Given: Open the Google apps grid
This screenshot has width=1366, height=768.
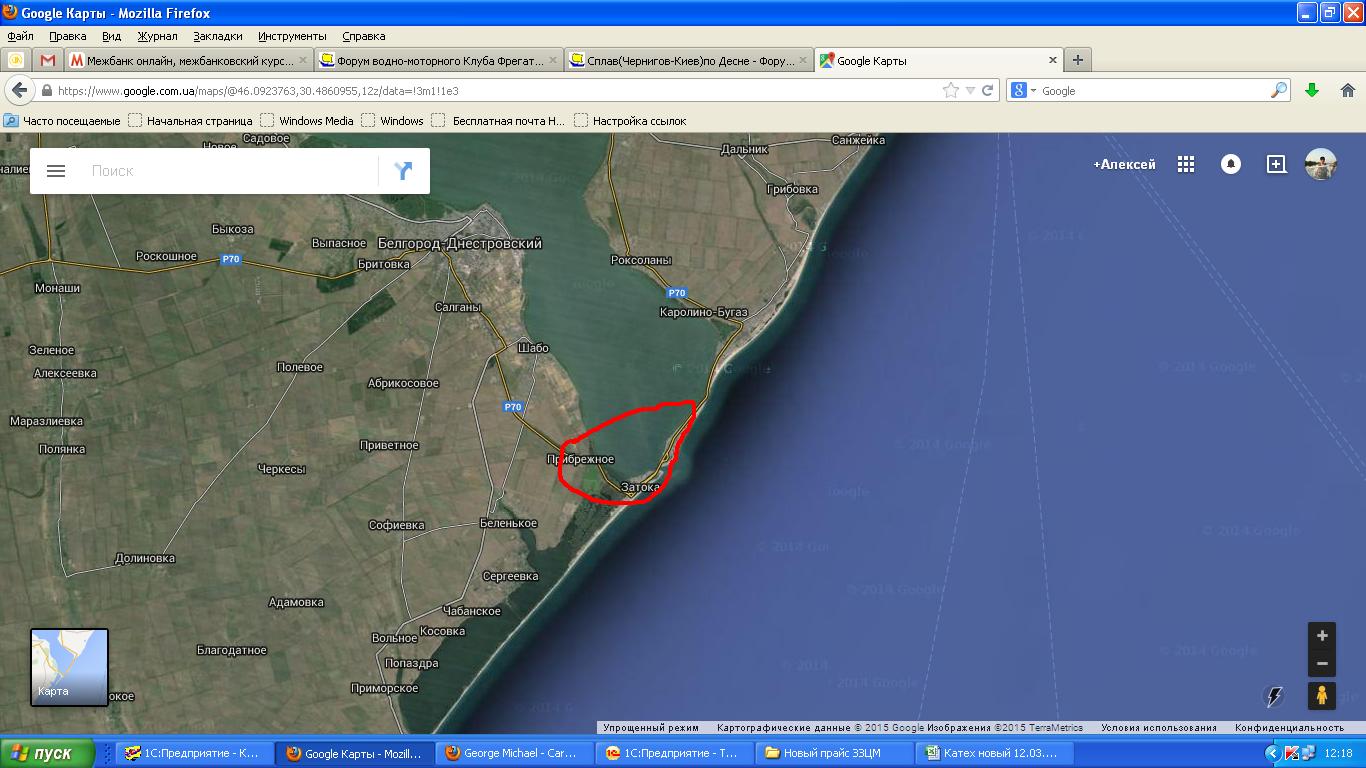Looking at the screenshot, I should [x=1186, y=165].
